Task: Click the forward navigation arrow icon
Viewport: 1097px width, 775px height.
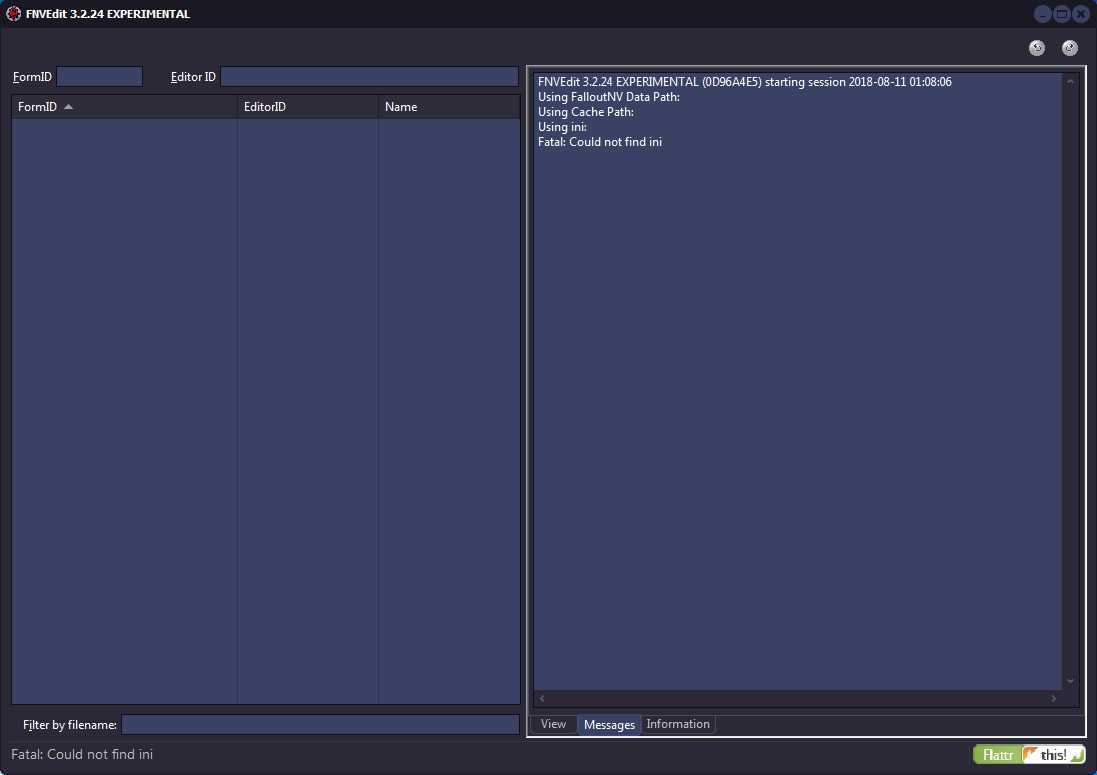Action: [1070, 48]
